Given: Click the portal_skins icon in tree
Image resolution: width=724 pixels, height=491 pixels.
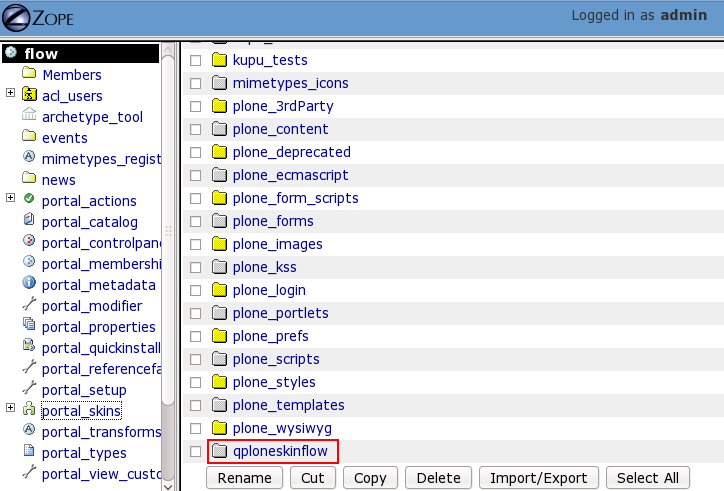Looking at the screenshot, I should pos(29,408).
